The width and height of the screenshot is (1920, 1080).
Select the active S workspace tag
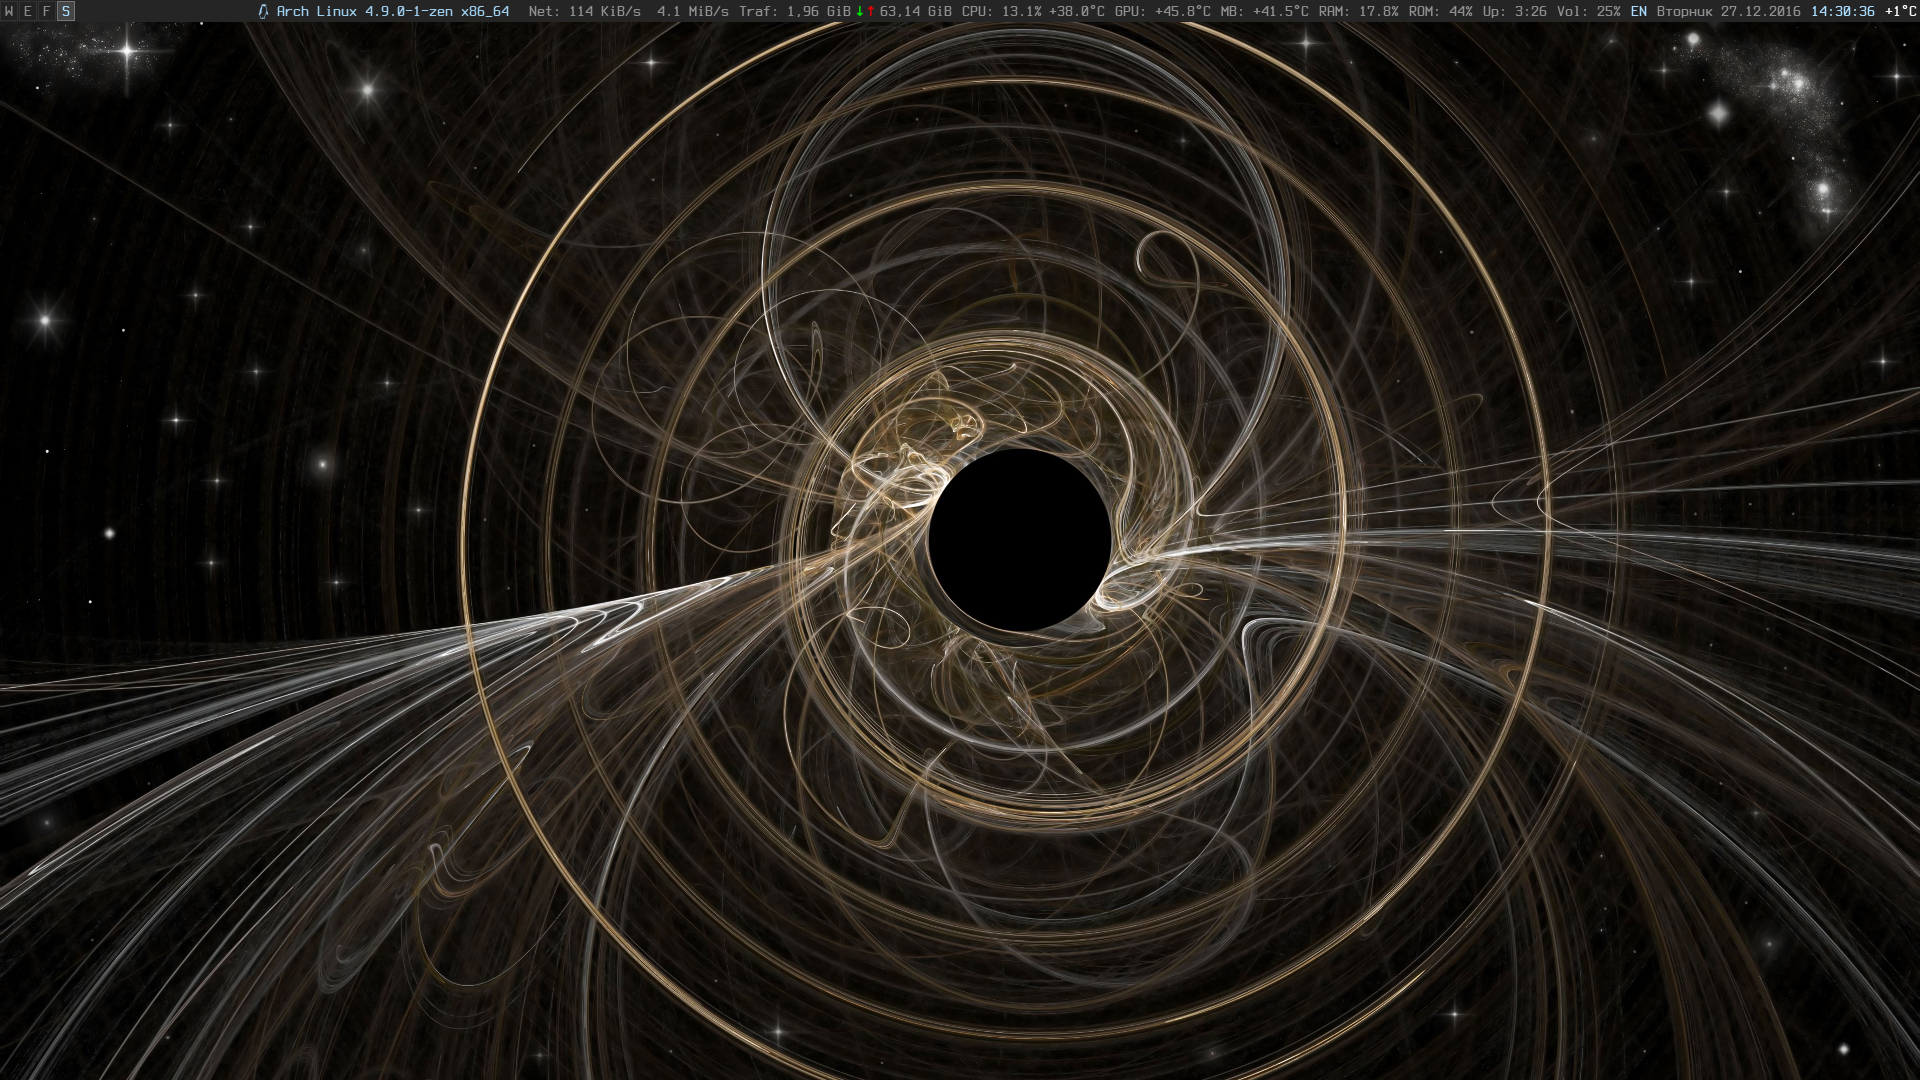pyautogui.click(x=65, y=11)
